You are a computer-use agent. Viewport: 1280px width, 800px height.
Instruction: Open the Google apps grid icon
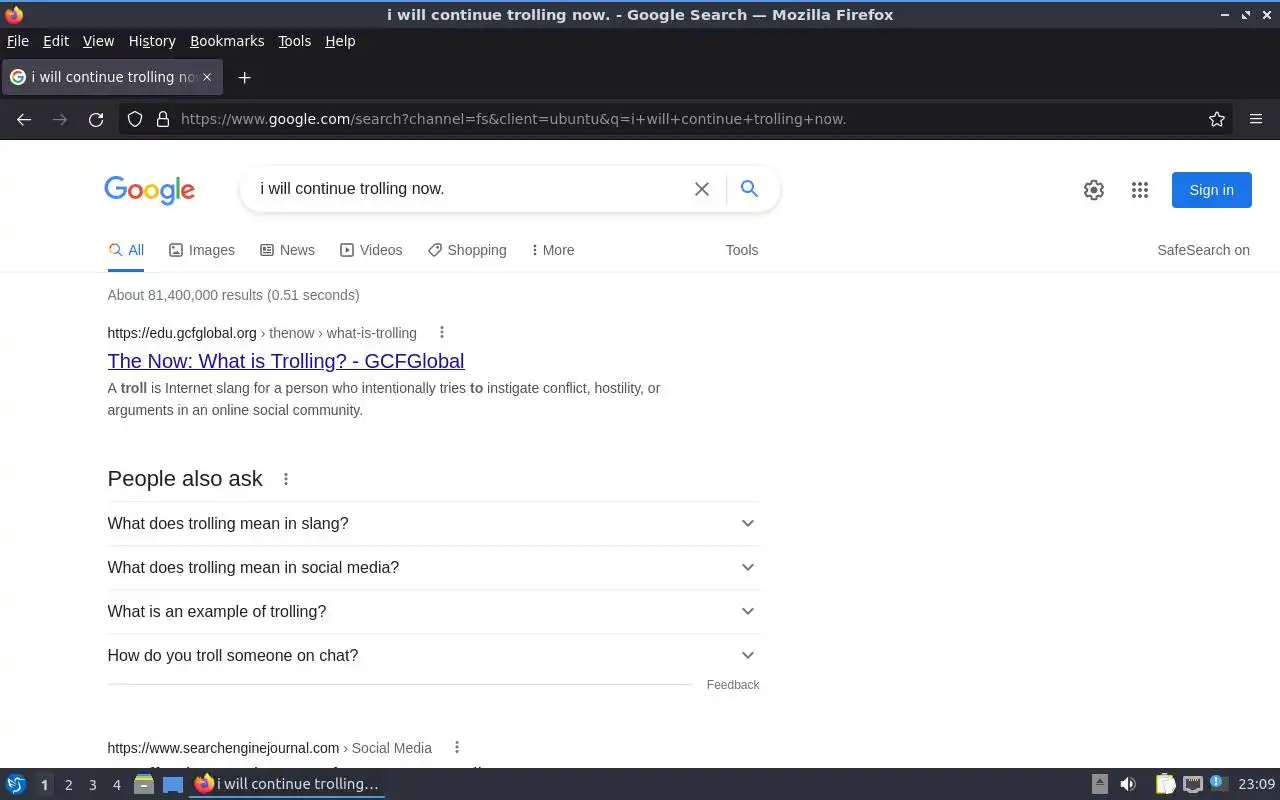[1140, 190]
